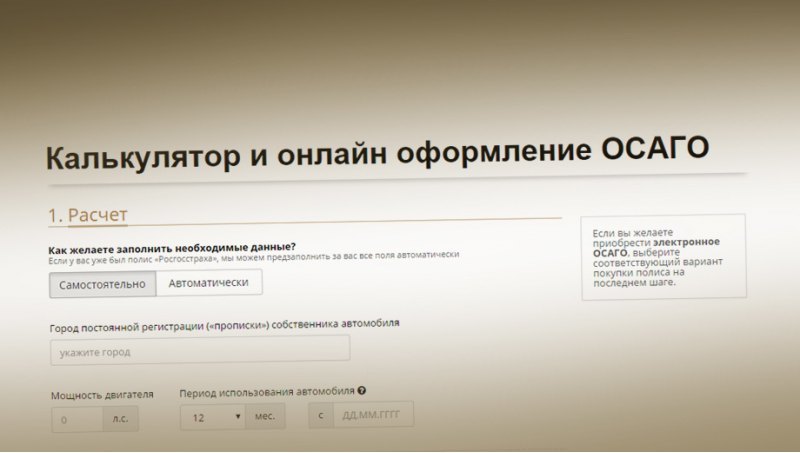Click the Период использования автомобиля label
The height and width of the screenshot is (453, 800).
(x=267, y=392)
